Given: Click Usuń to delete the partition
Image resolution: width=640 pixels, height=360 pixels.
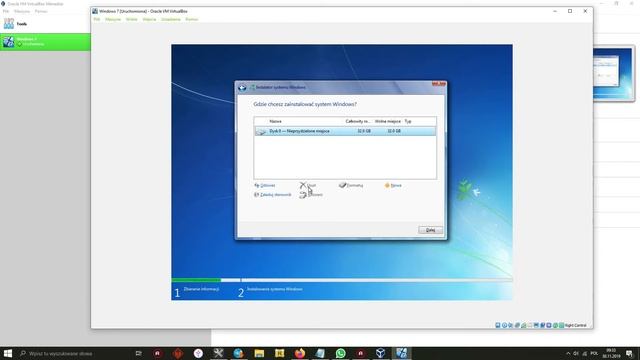Looking at the screenshot, I should [308, 185].
